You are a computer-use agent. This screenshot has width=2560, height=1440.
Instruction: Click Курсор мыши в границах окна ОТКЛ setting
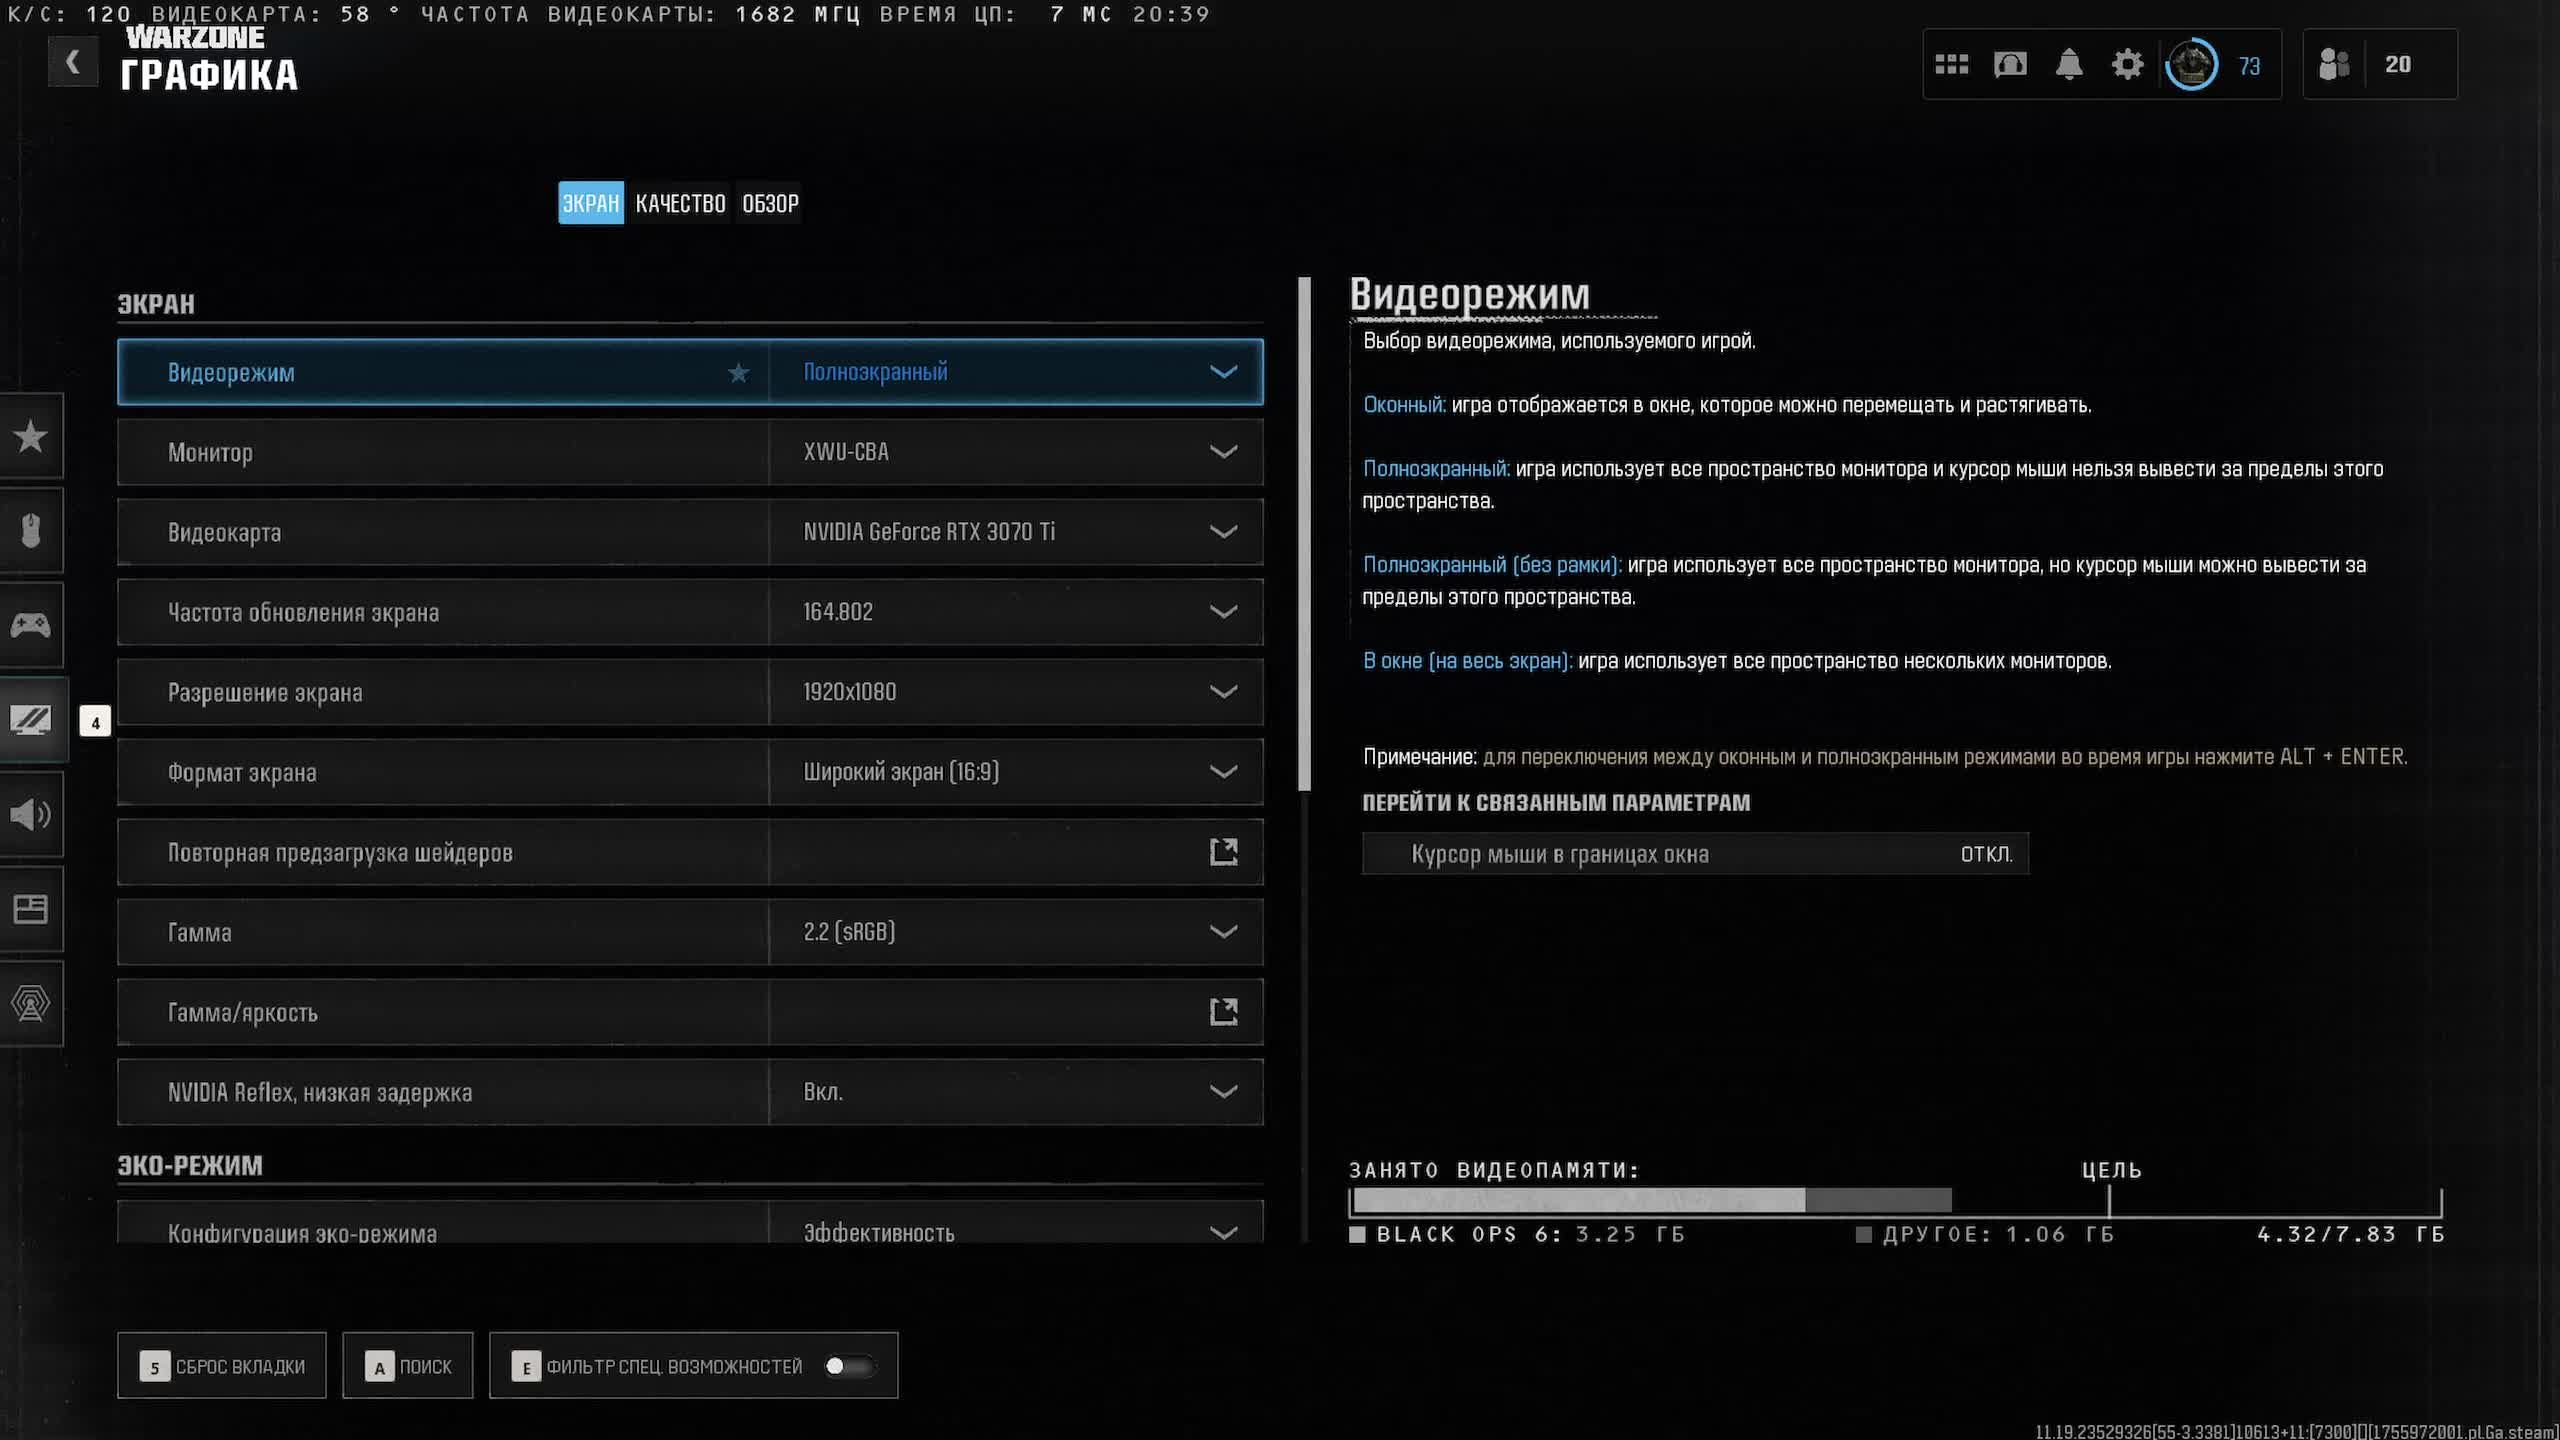click(x=1695, y=854)
